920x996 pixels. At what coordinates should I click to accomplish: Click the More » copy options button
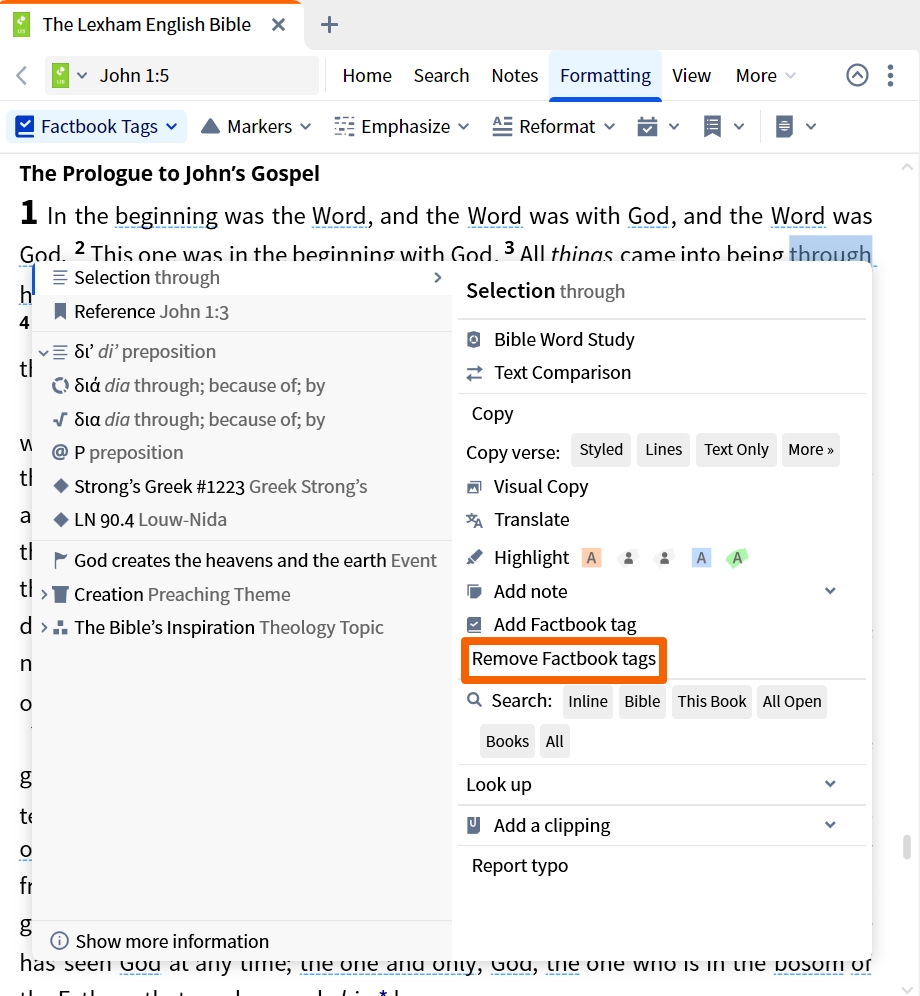coord(811,450)
